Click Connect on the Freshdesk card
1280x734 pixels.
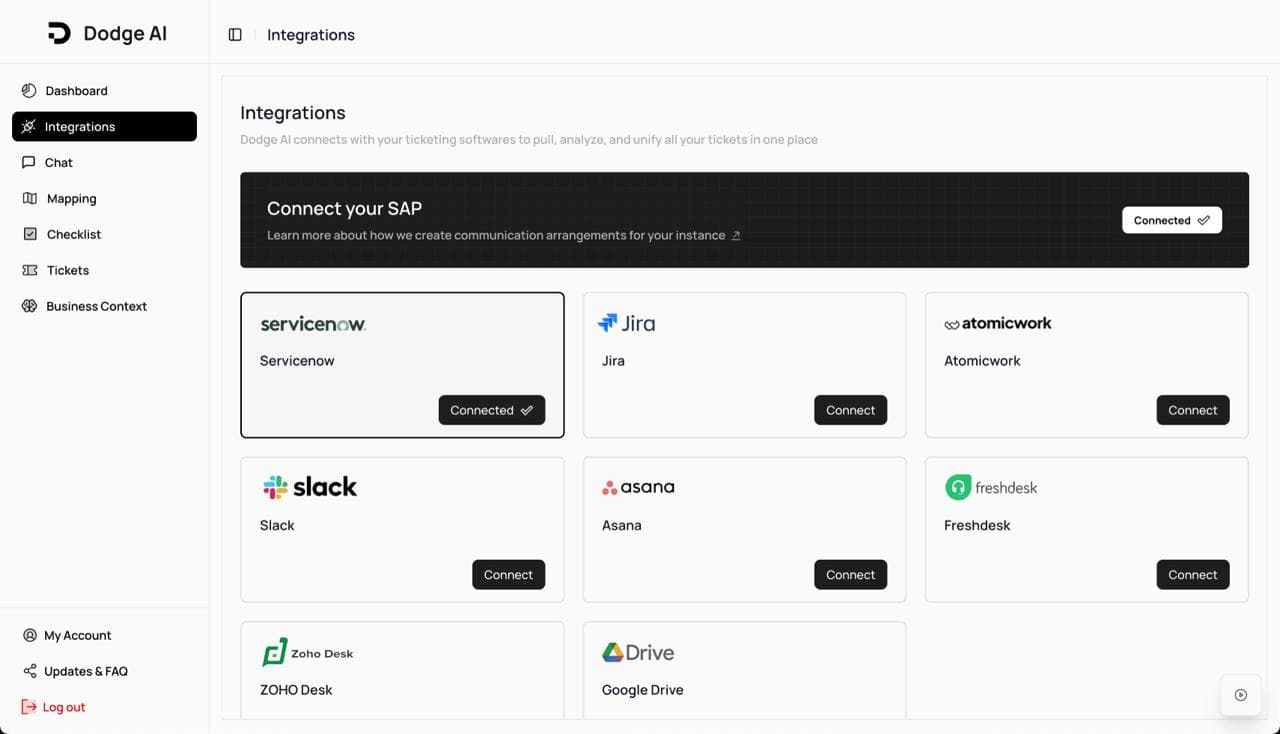coord(1192,574)
